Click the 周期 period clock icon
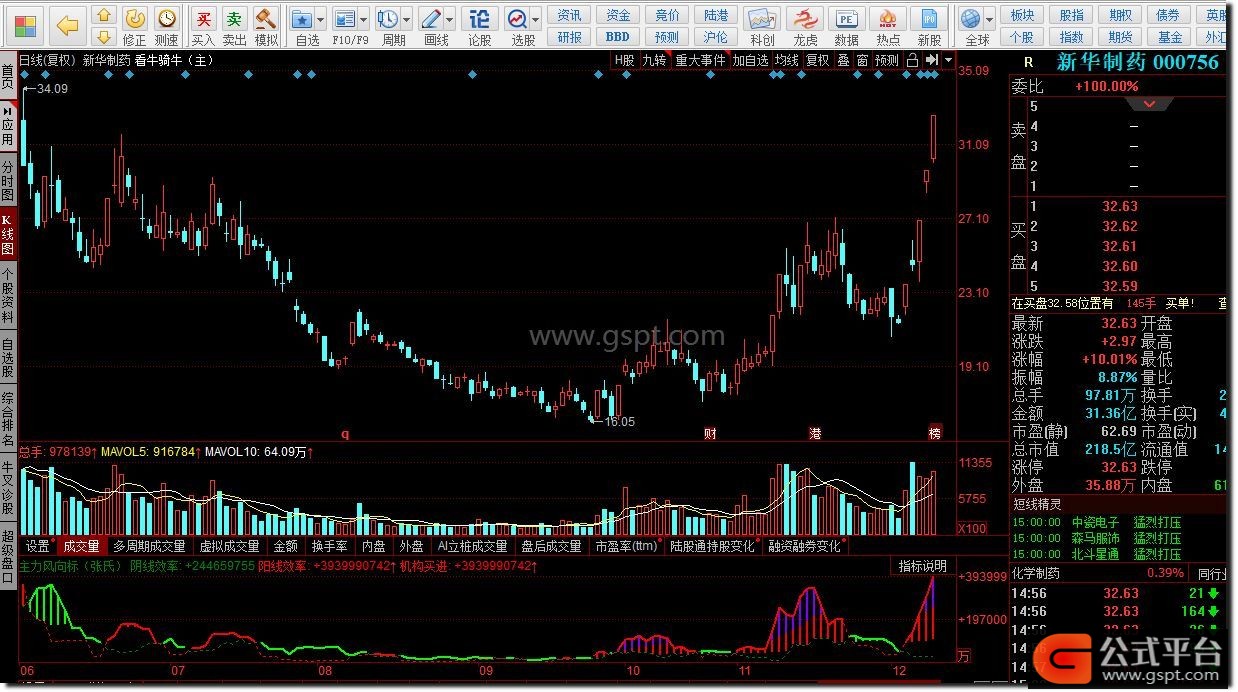Screen dimensions: 1238x692 pyautogui.click(x=389, y=25)
